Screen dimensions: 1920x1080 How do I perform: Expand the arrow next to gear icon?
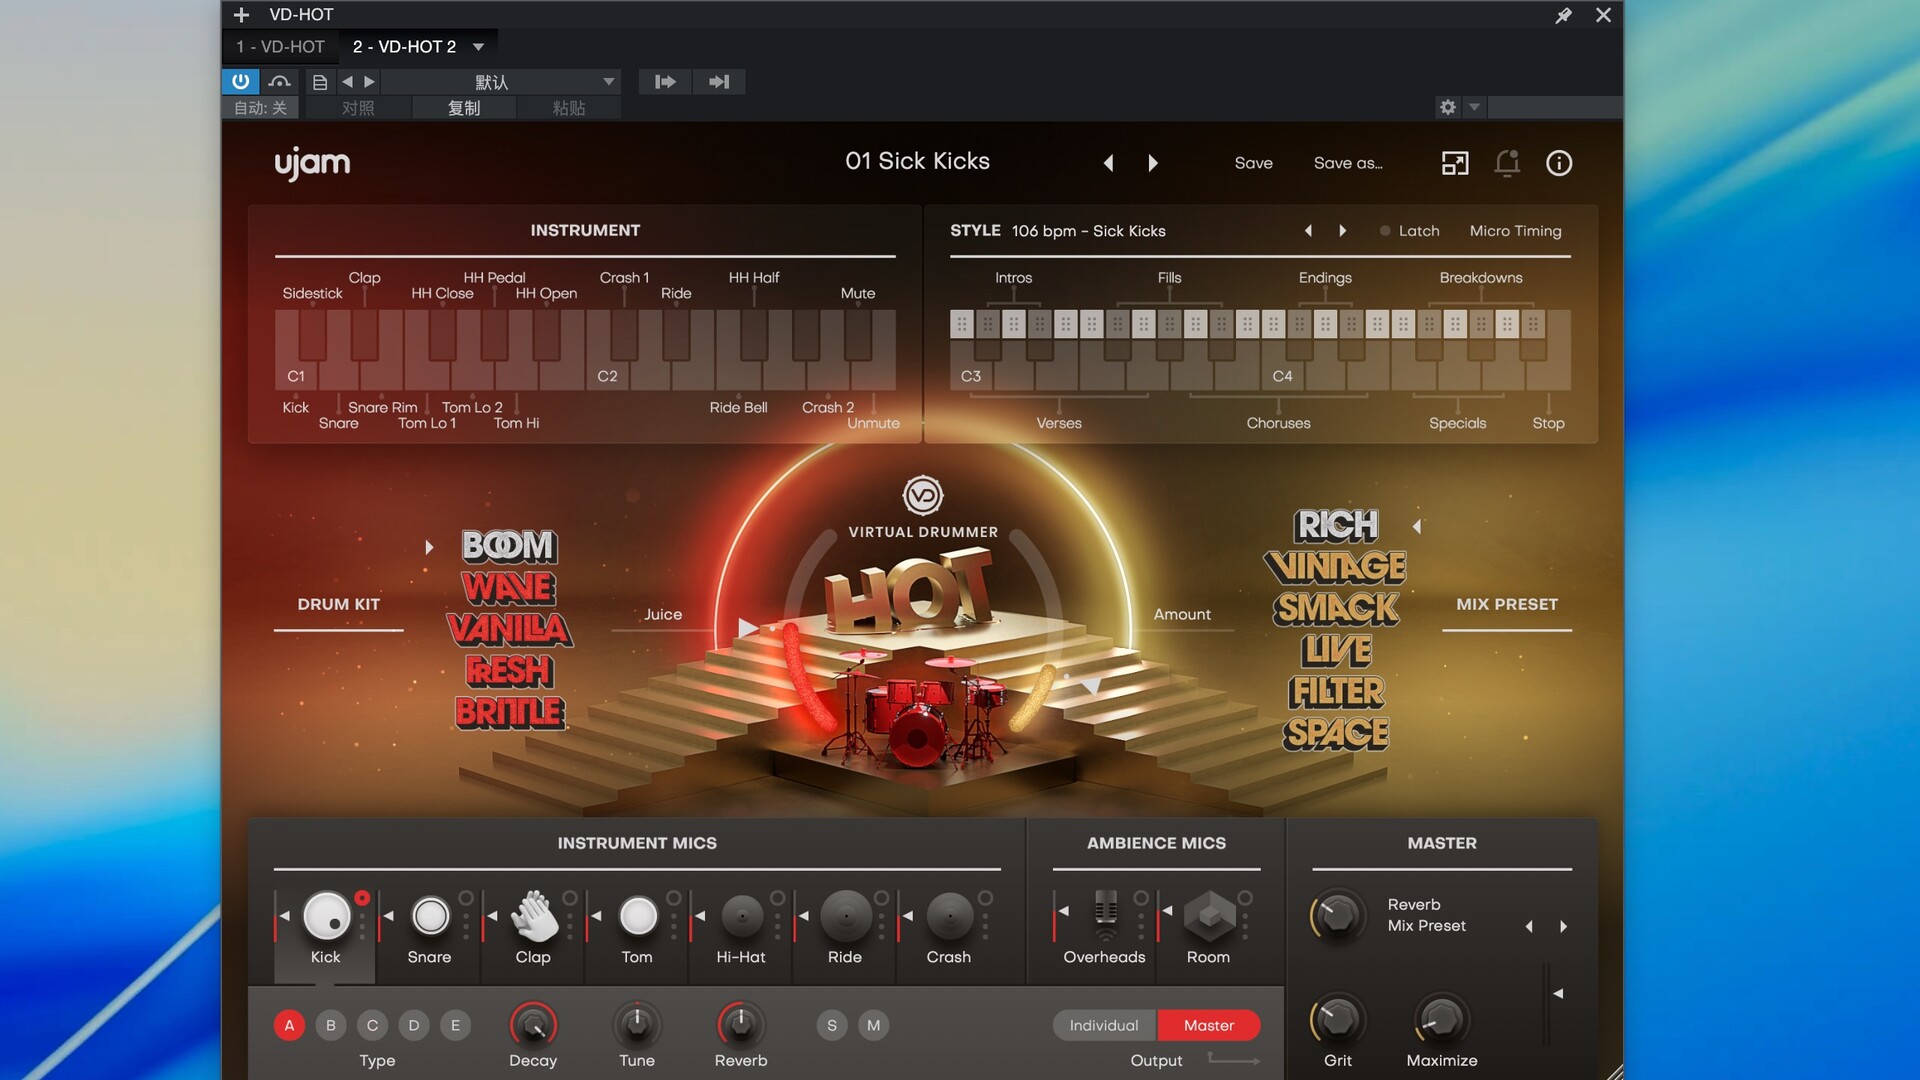pyautogui.click(x=1474, y=107)
